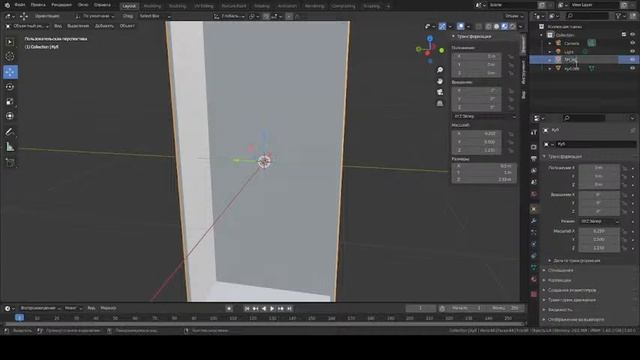Activate the Move tool
The image size is (640, 360).
pos(10,72)
